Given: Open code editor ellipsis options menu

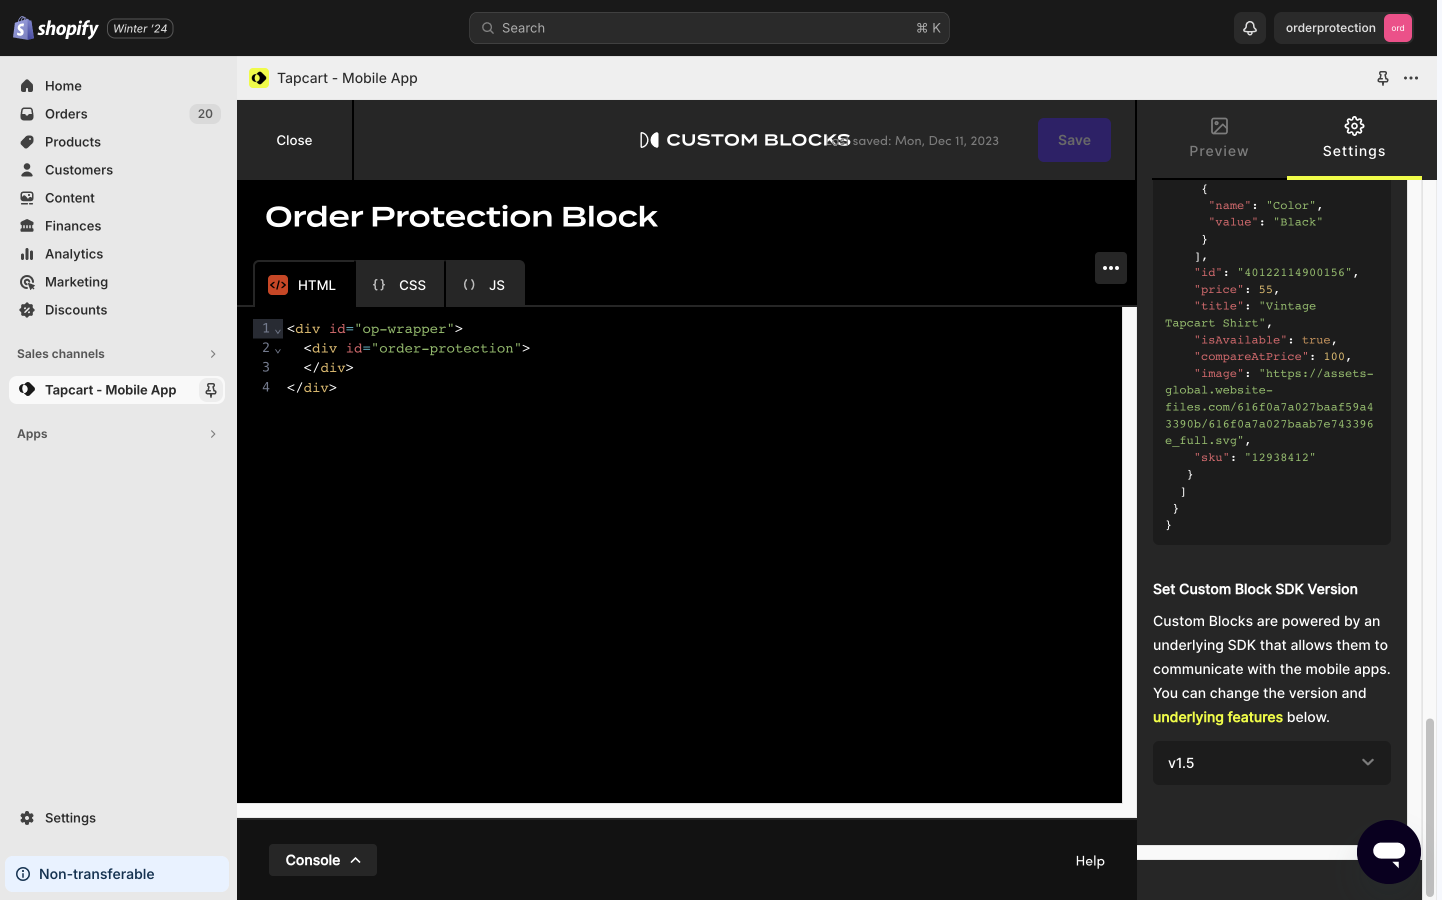Looking at the screenshot, I should click(x=1111, y=268).
